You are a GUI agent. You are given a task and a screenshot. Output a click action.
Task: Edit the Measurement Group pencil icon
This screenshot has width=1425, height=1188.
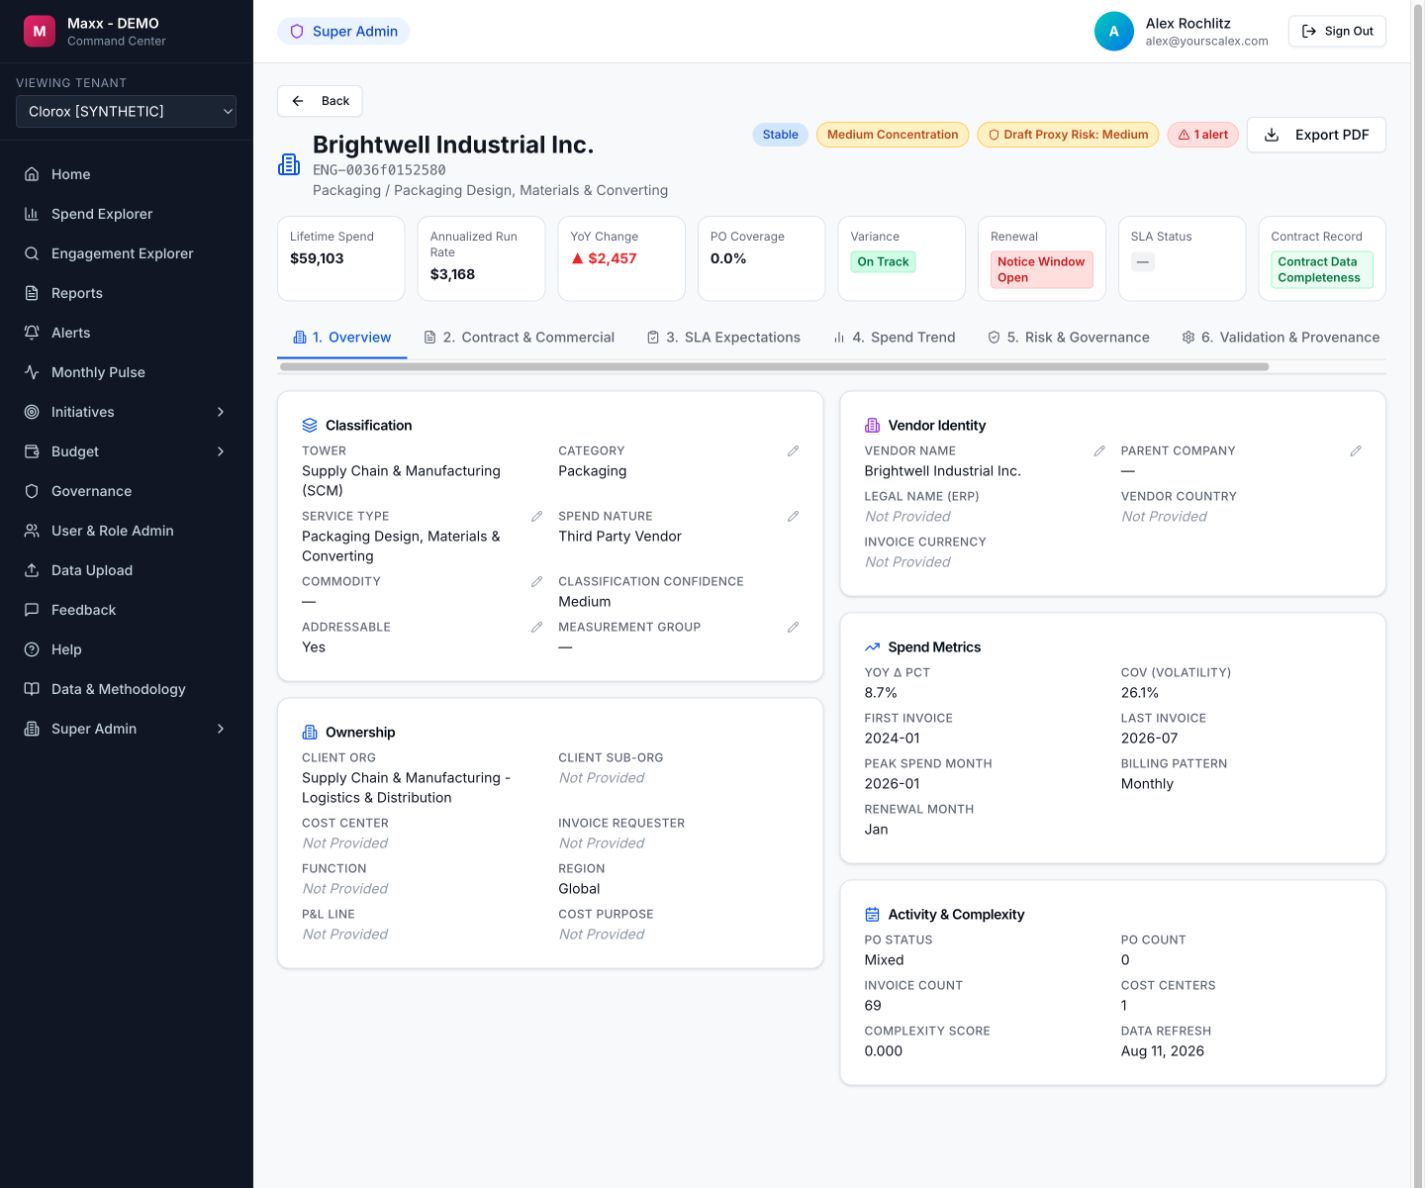click(793, 627)
